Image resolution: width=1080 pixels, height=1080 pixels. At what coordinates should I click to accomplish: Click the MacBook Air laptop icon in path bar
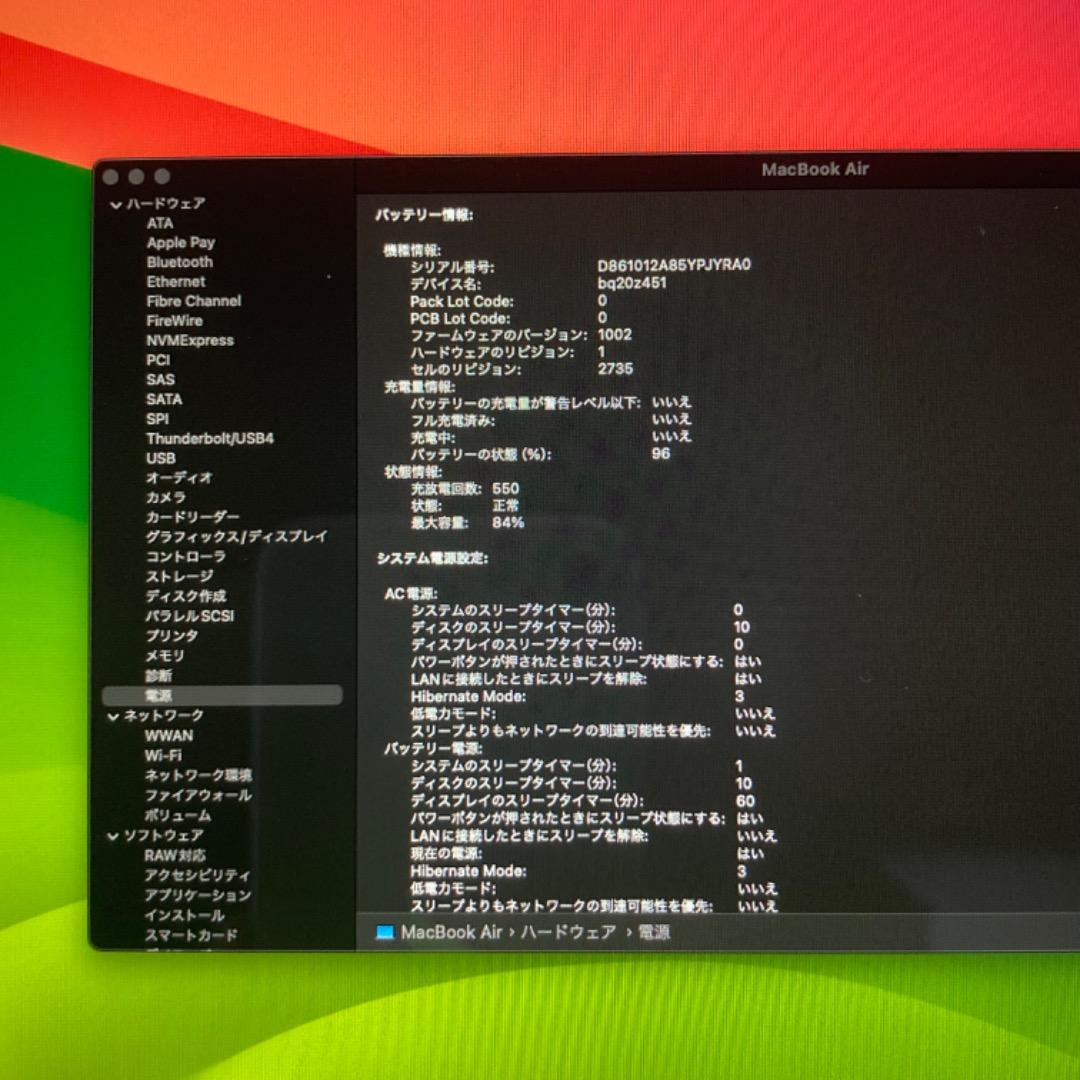click(385, 933)
